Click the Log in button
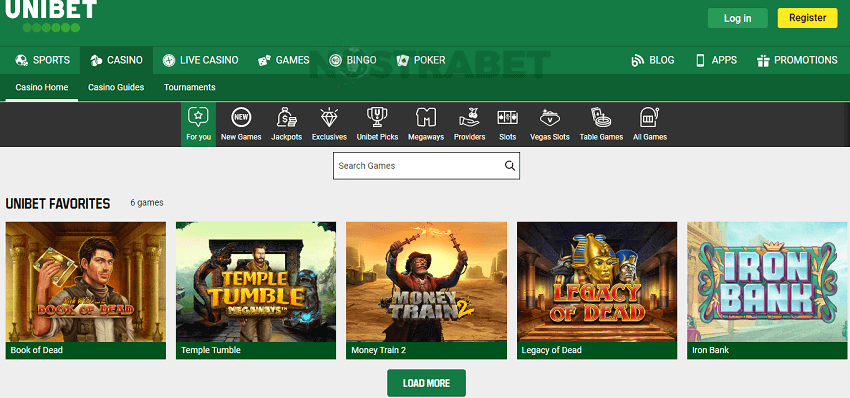 tap(738, 18)
